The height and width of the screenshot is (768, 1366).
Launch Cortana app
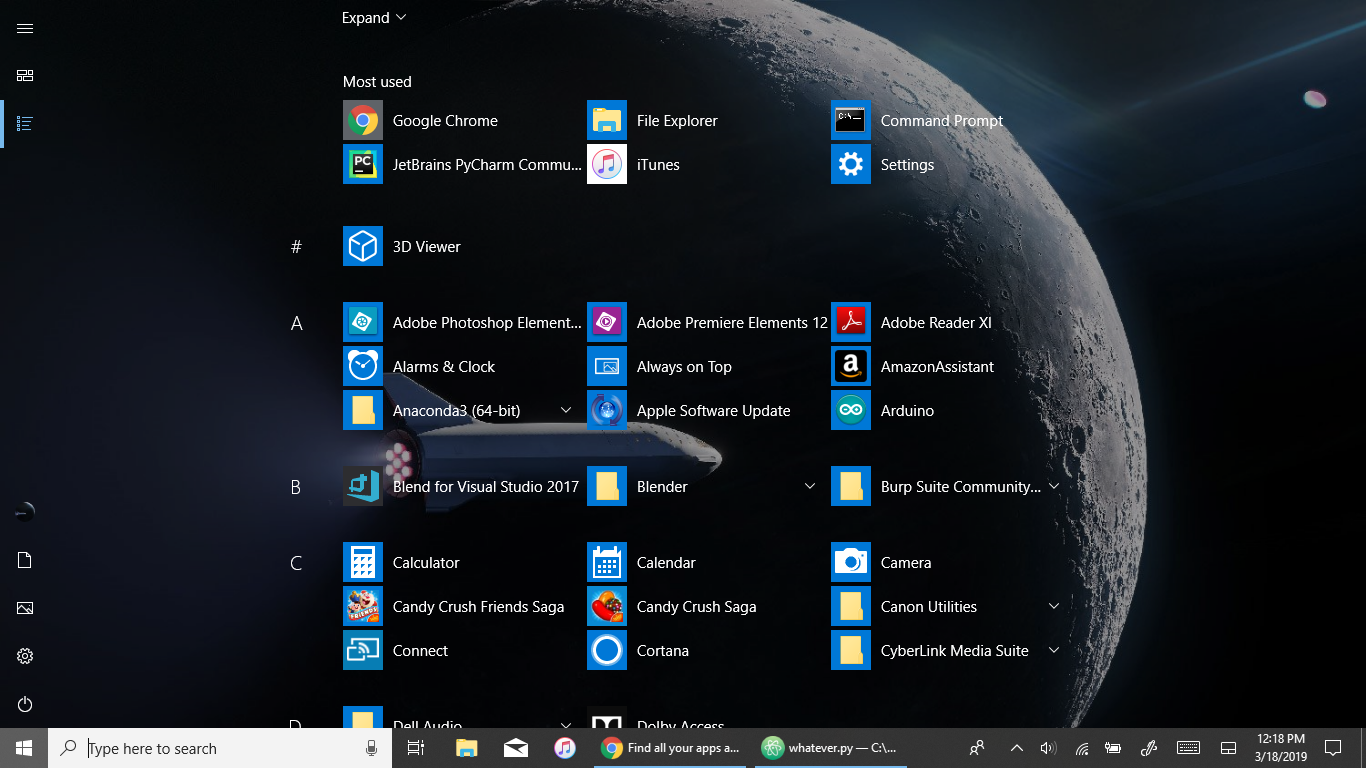(x=706, y=650)
